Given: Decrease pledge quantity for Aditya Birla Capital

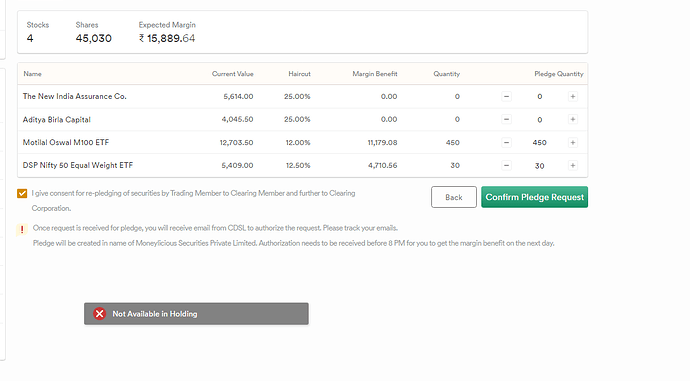Looking at the screenshot, I should (506, 119).
